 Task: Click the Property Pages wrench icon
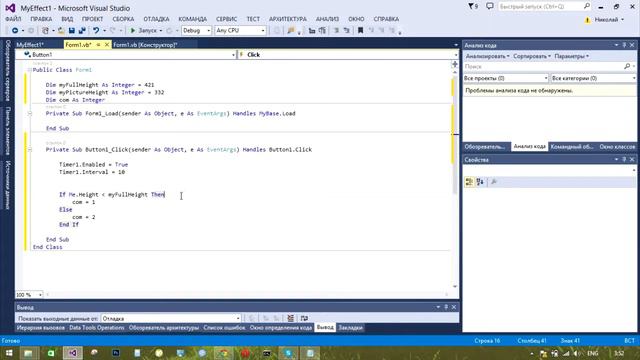[x=493, y=182]
